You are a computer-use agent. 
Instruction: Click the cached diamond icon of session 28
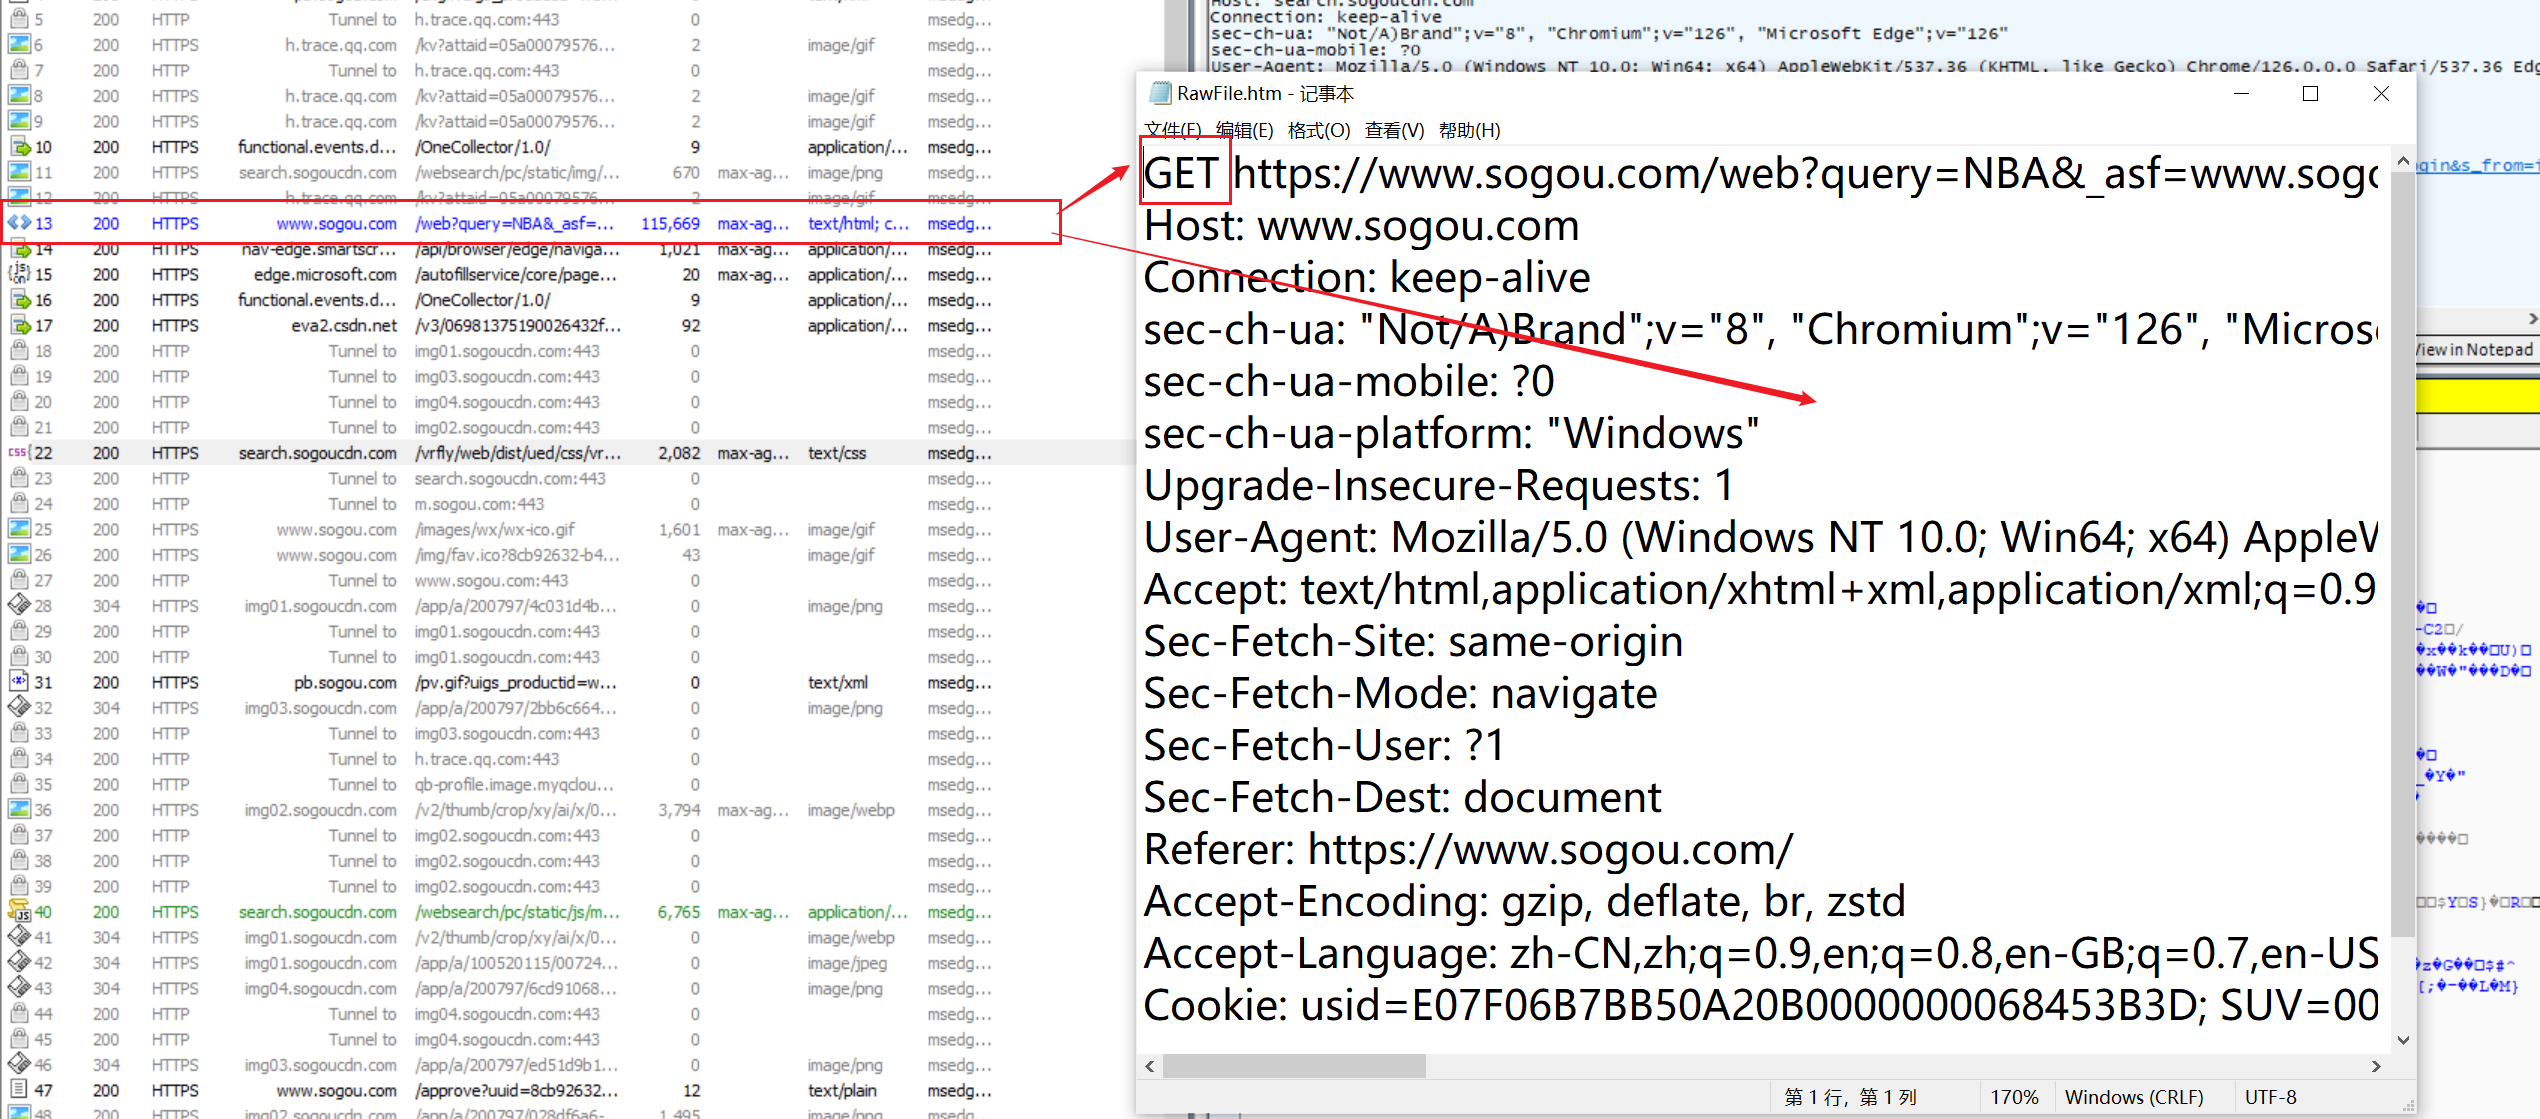coord(19,605)
